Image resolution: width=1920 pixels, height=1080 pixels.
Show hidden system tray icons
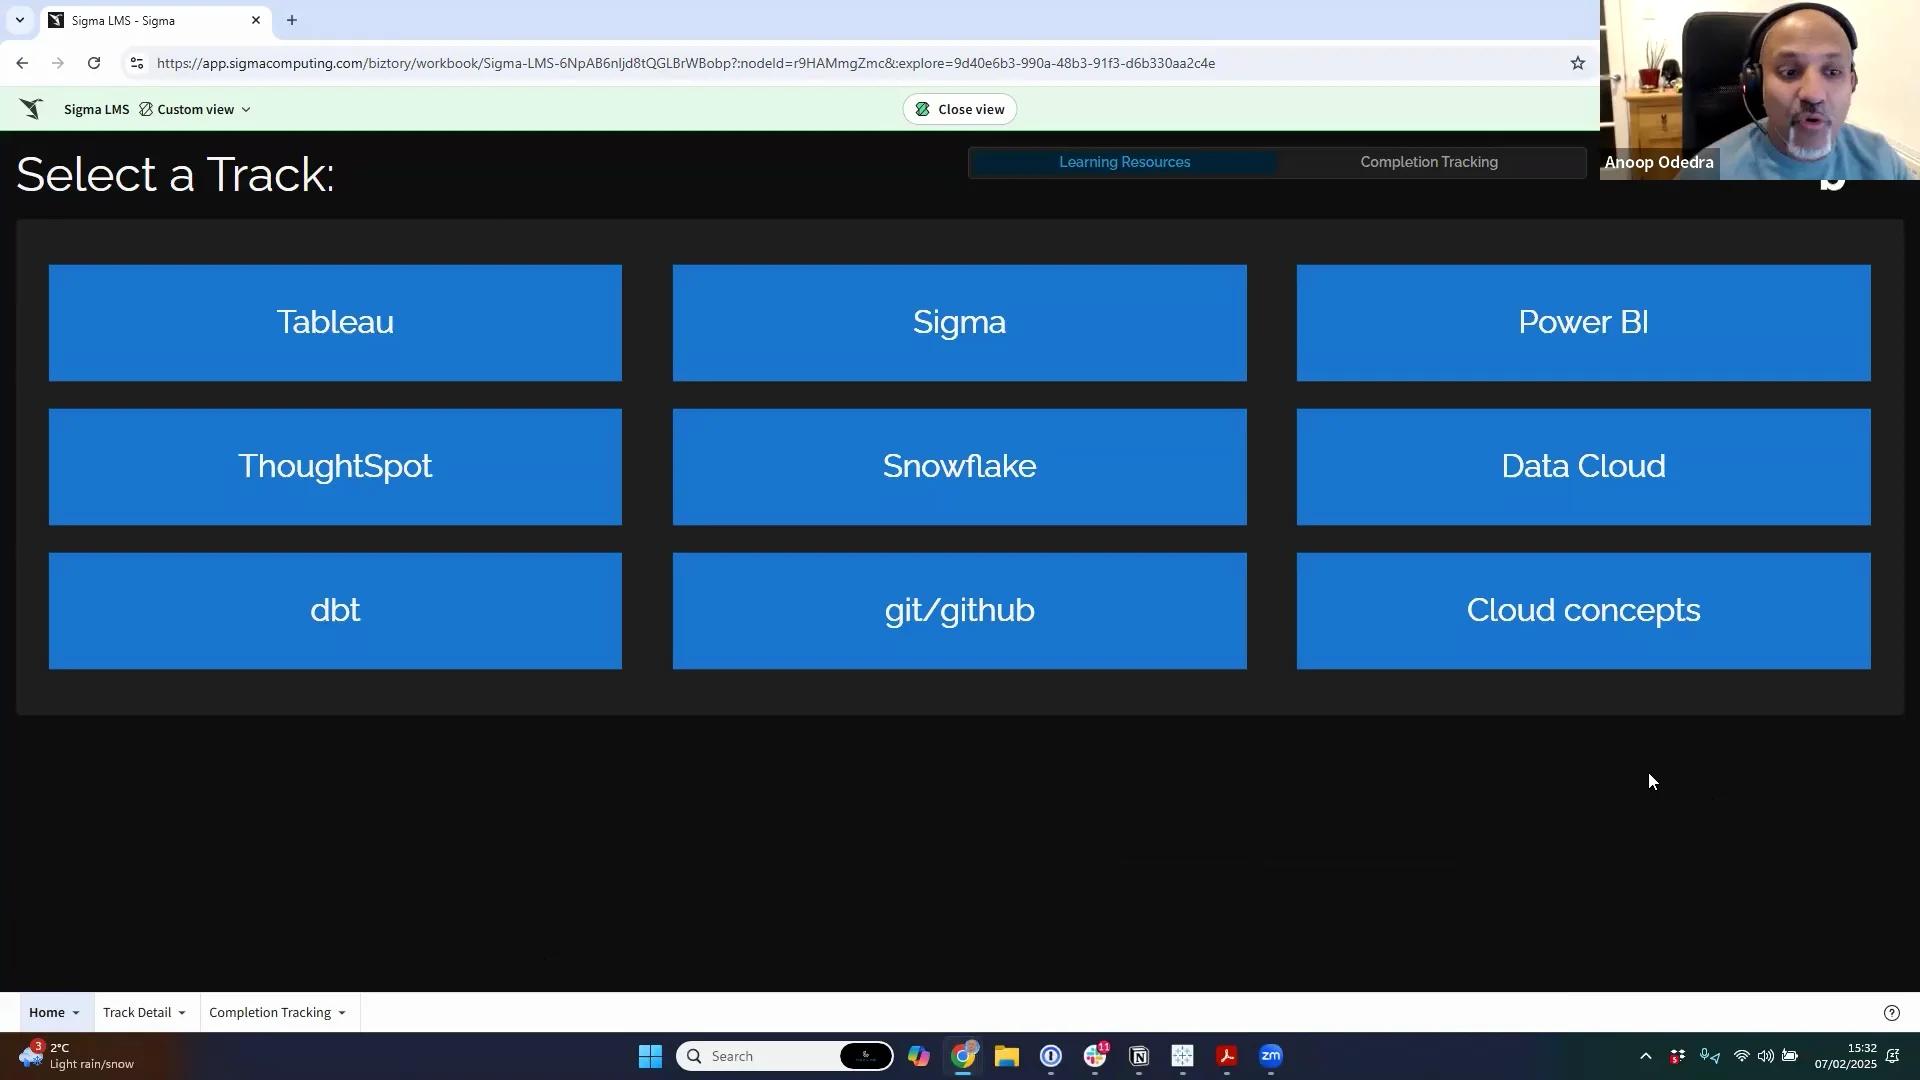(1646, 1056)
